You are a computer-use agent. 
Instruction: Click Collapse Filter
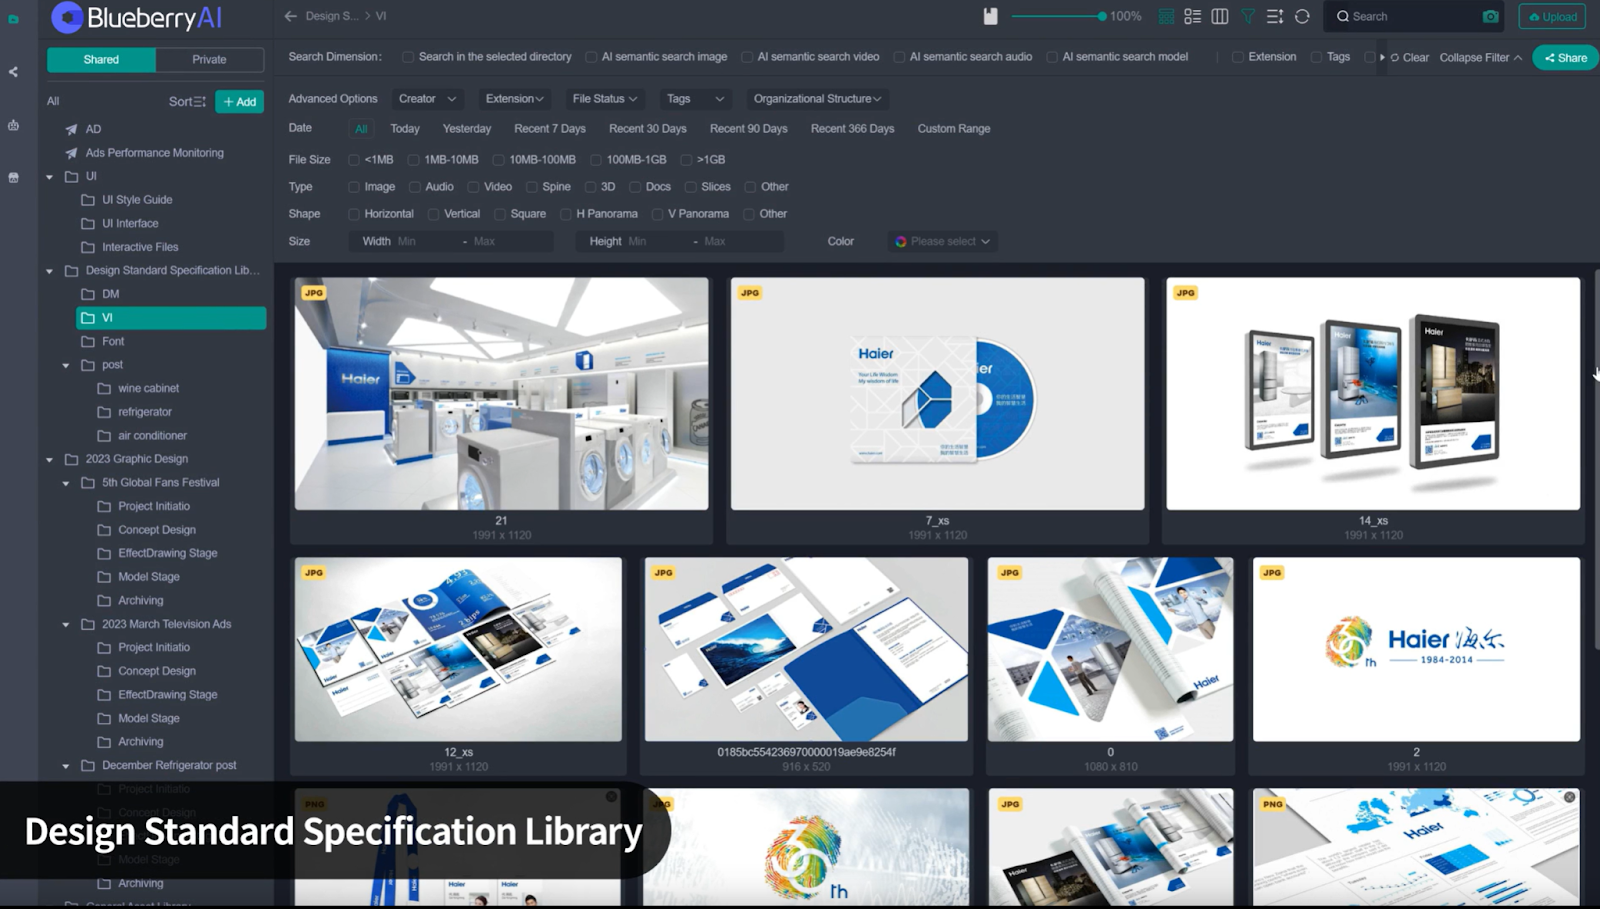coord(1481,58)
